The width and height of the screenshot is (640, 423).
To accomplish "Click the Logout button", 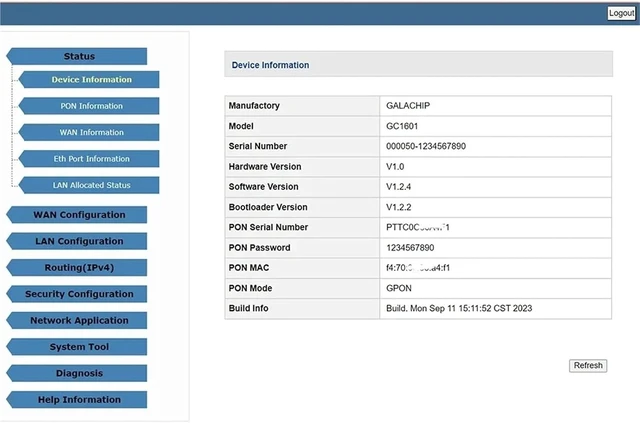I will click(621, 13).
